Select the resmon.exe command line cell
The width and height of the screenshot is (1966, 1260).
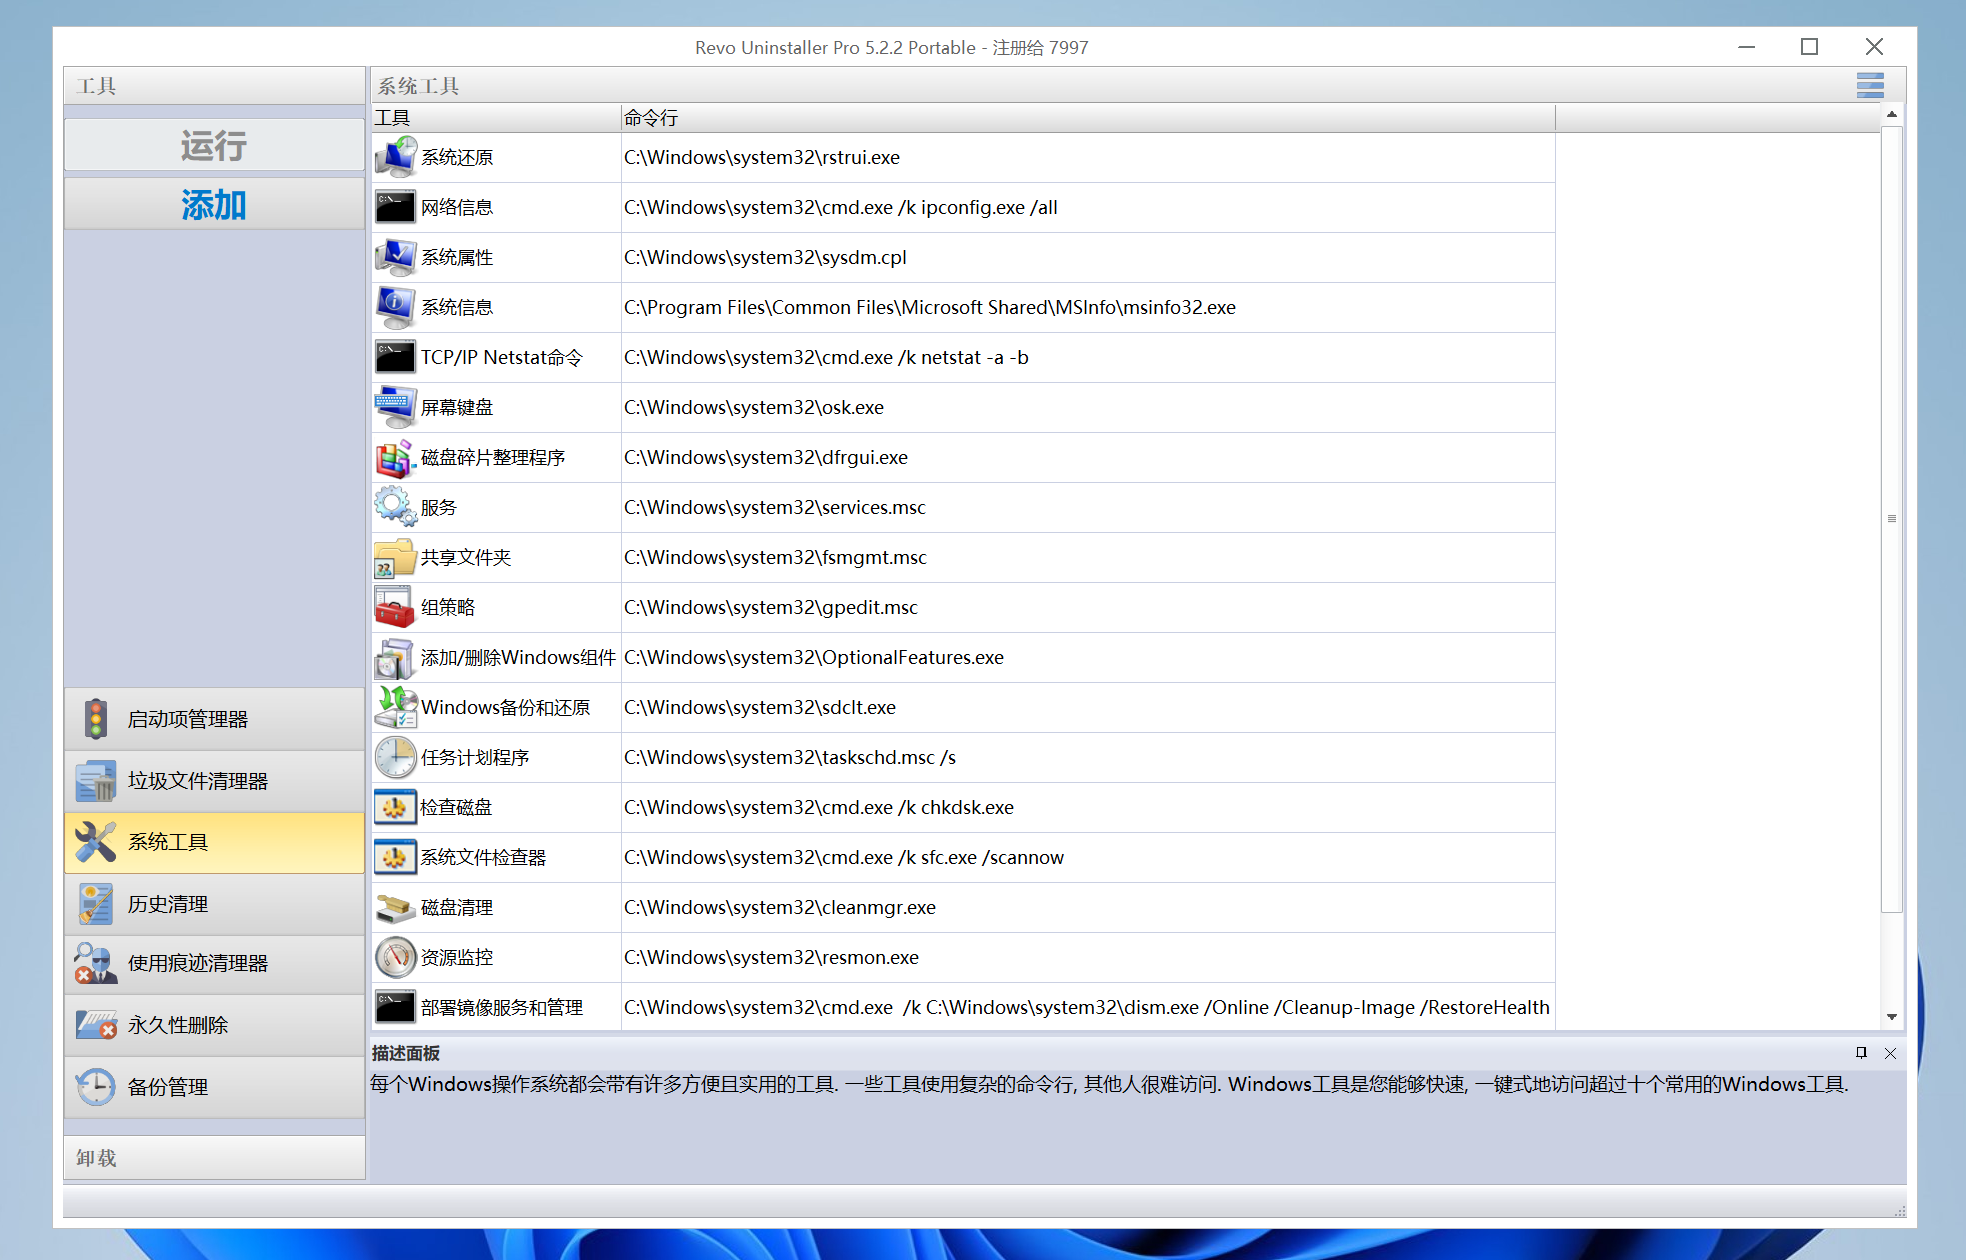coord(1088,958)
